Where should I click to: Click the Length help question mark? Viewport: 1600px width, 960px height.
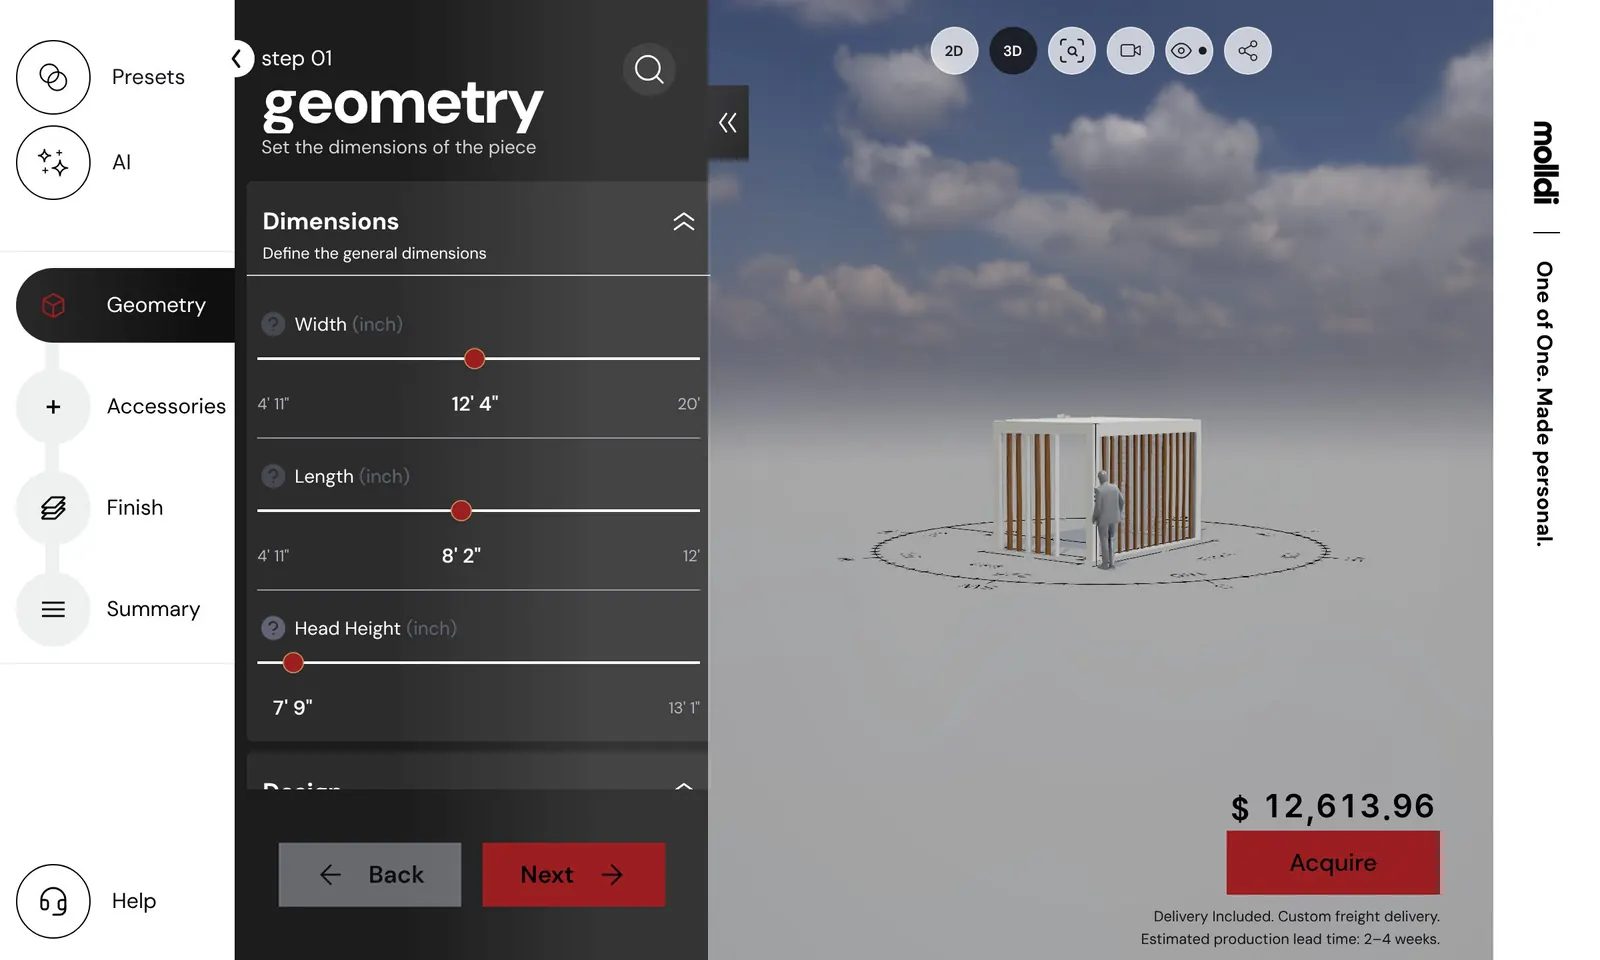pos(273,476)
